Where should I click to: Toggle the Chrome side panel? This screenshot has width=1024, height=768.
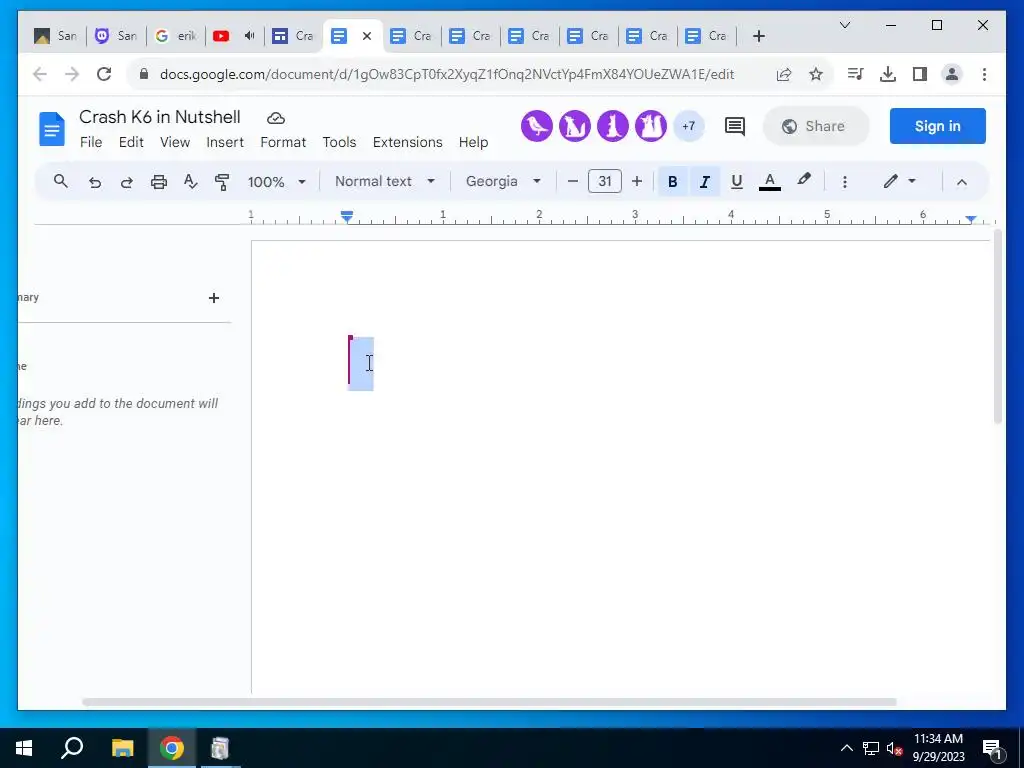point(920,74)
